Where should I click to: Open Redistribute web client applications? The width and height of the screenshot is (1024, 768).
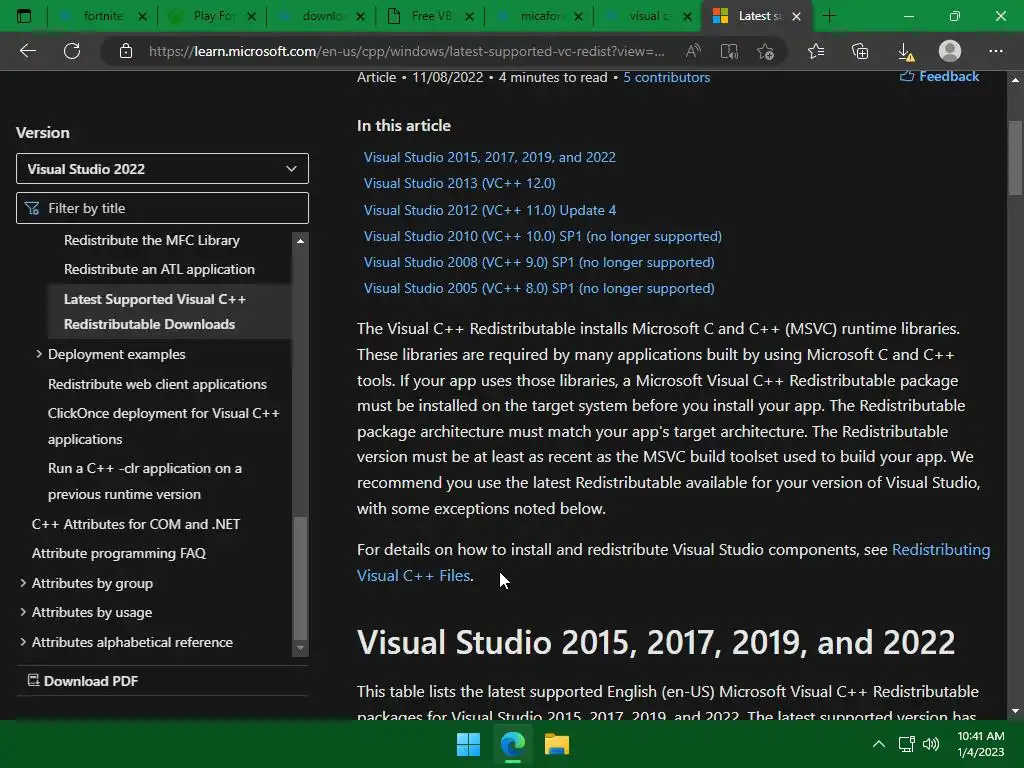pos(157,384)
